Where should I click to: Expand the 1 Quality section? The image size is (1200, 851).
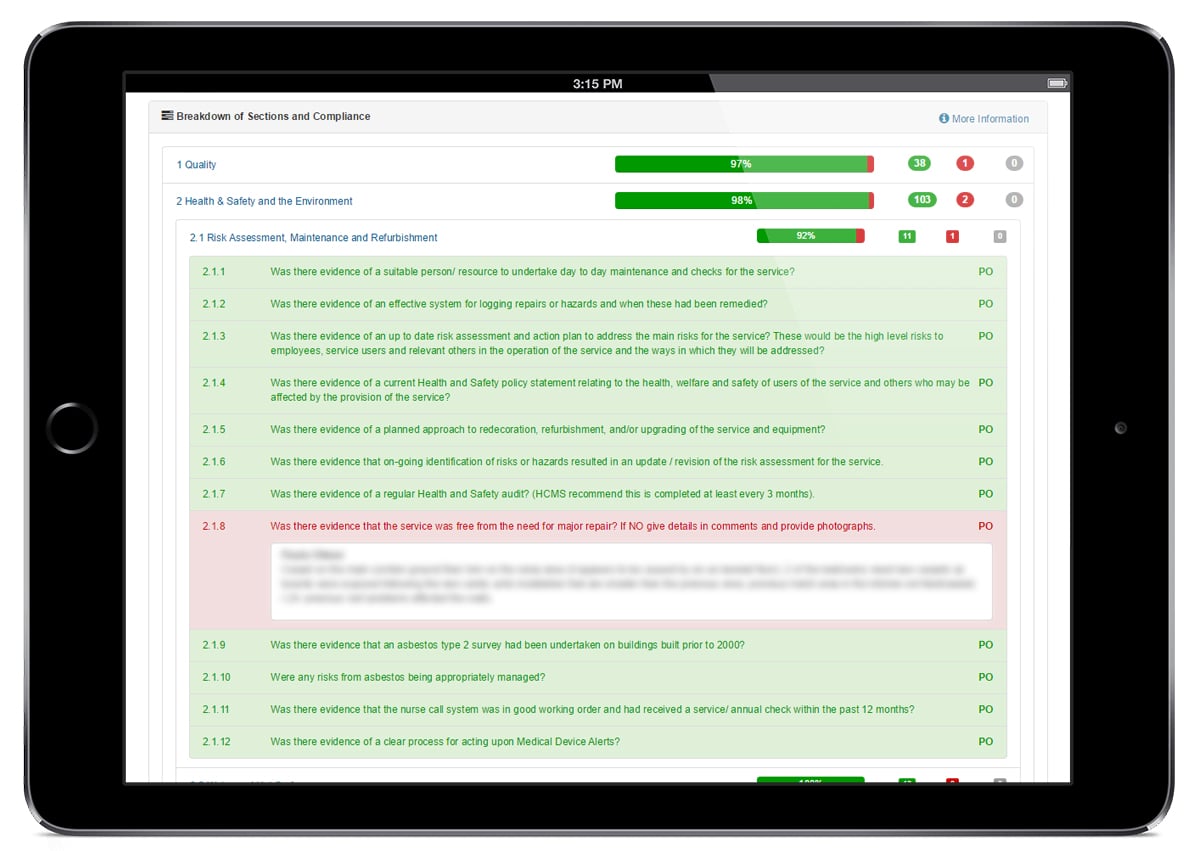196,165
